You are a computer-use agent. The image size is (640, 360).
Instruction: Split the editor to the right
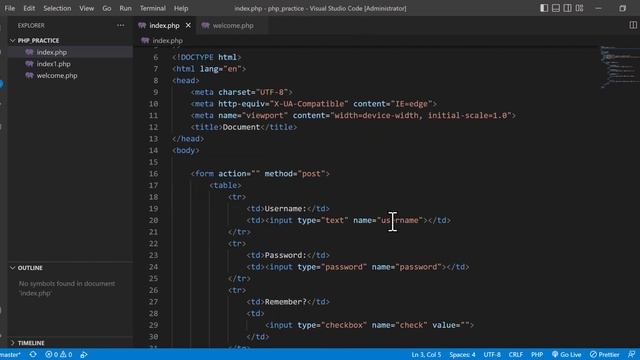pyautogui.click(x=633, y=25)
